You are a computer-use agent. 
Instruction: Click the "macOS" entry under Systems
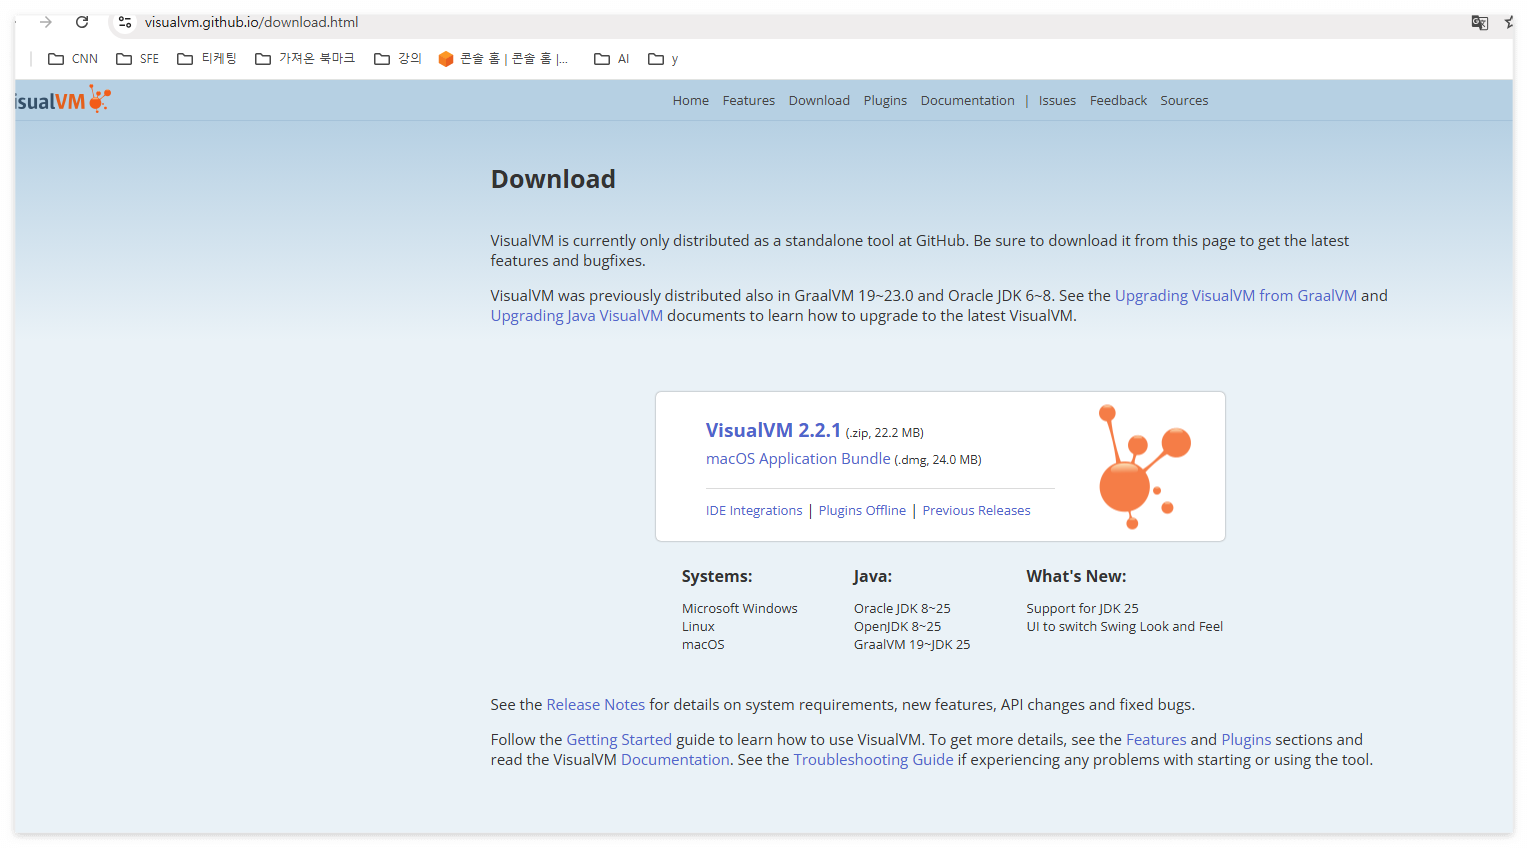tap(703, 645)
